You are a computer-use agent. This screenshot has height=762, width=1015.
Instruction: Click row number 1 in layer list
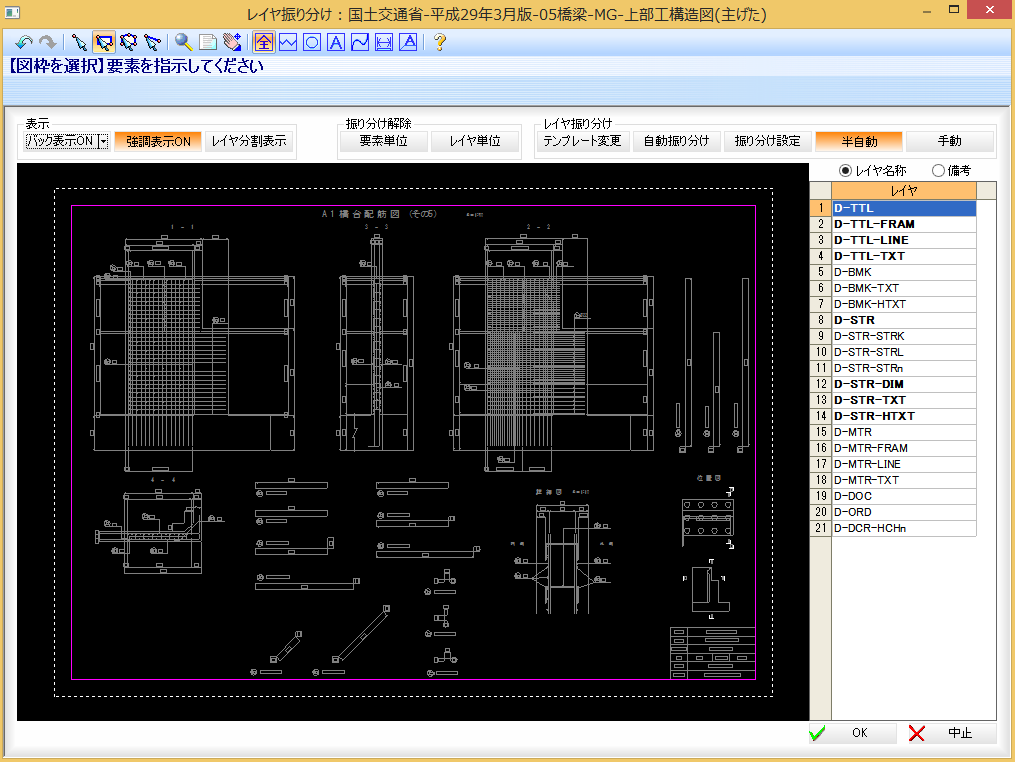820,208
